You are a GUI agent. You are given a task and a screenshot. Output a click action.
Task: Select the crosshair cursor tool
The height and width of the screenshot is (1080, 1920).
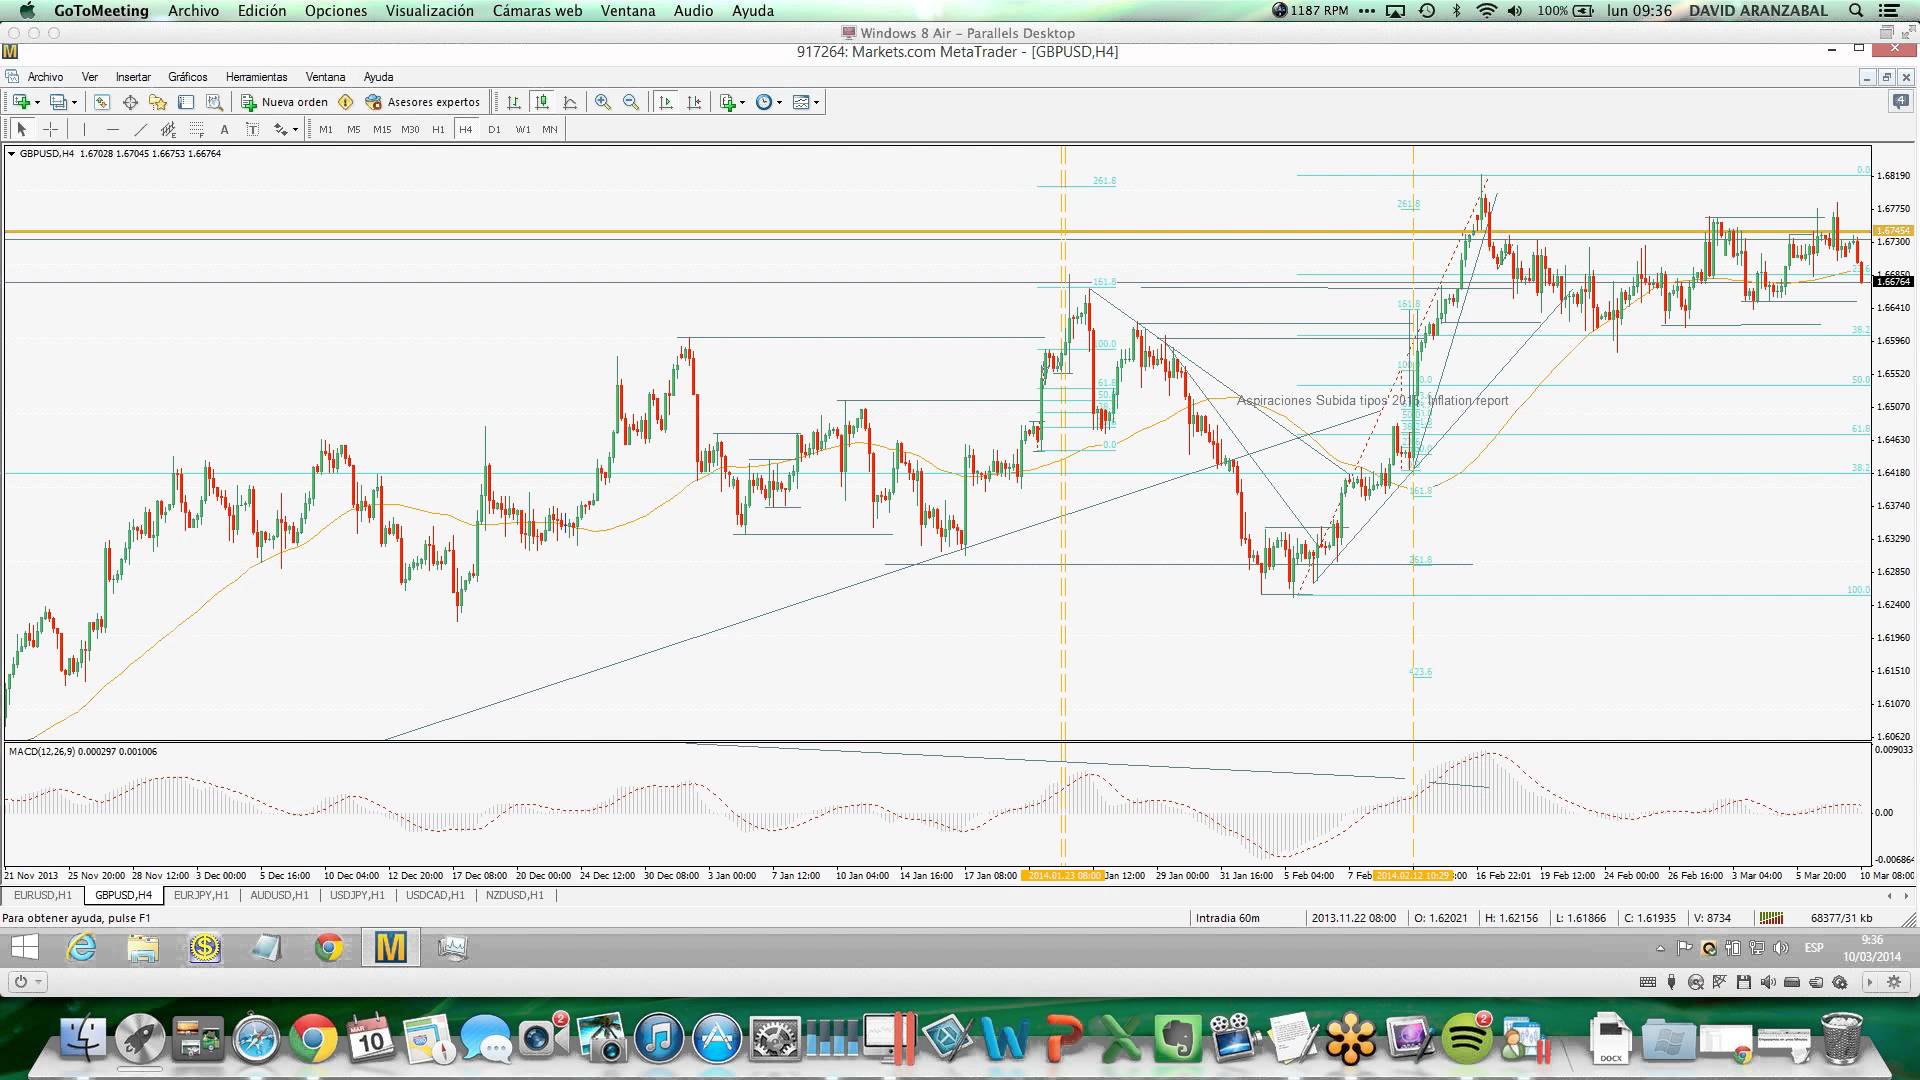(x=50, y=129)
